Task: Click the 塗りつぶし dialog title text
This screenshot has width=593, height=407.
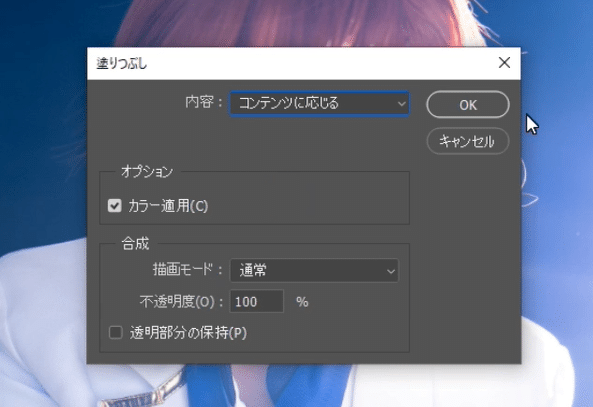Action: [x=121, y=64]
